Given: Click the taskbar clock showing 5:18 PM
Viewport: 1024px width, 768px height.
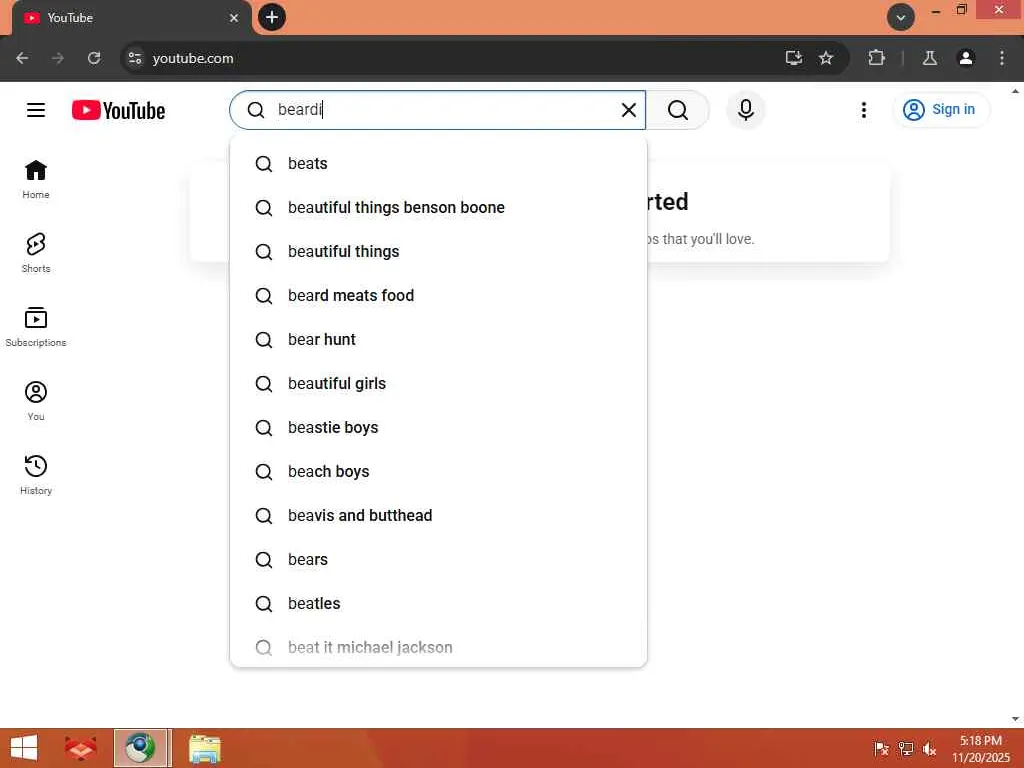Looking at the screenshot, I should click(x=980, y=748).
